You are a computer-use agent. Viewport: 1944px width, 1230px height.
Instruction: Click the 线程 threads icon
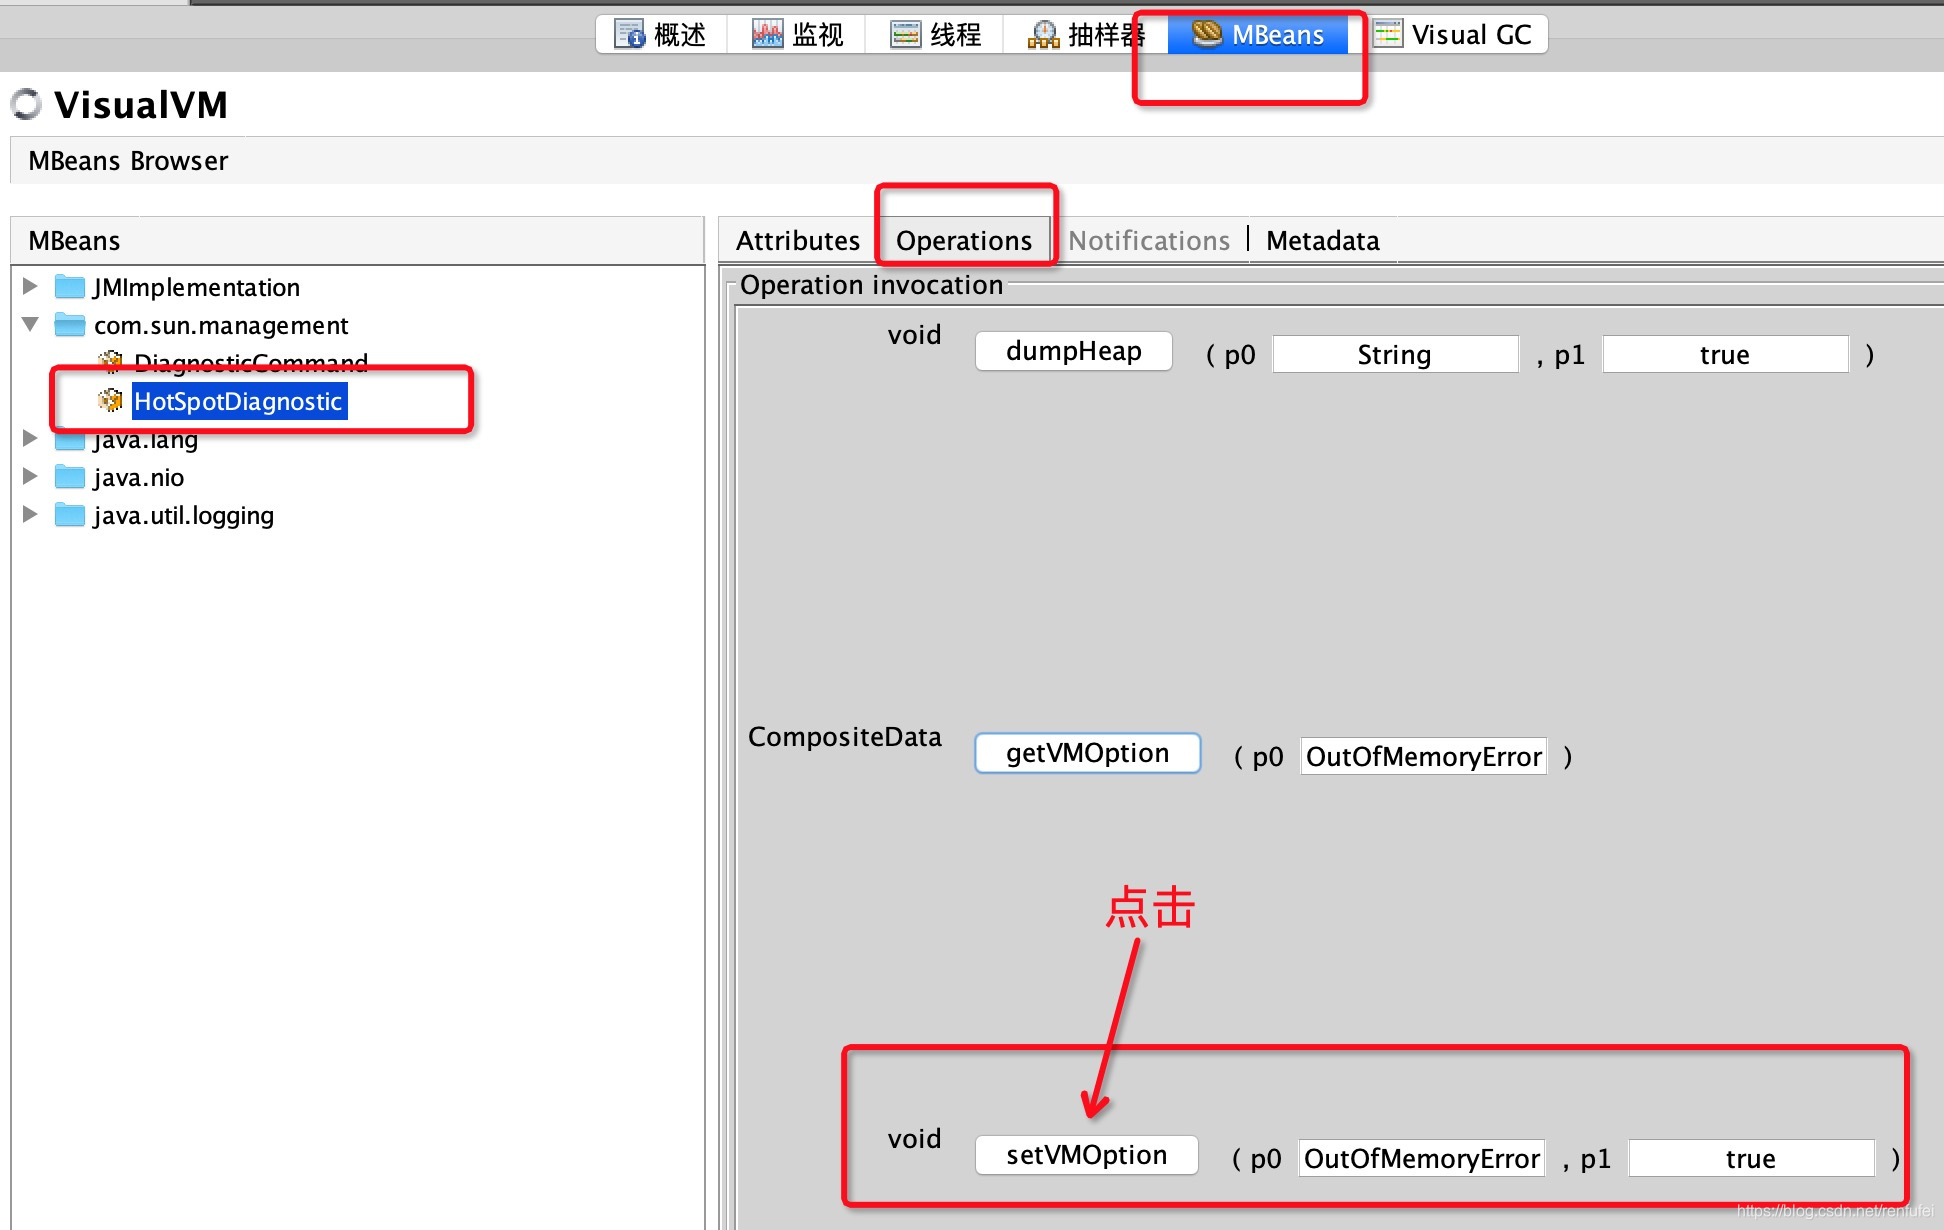point(906,35)
